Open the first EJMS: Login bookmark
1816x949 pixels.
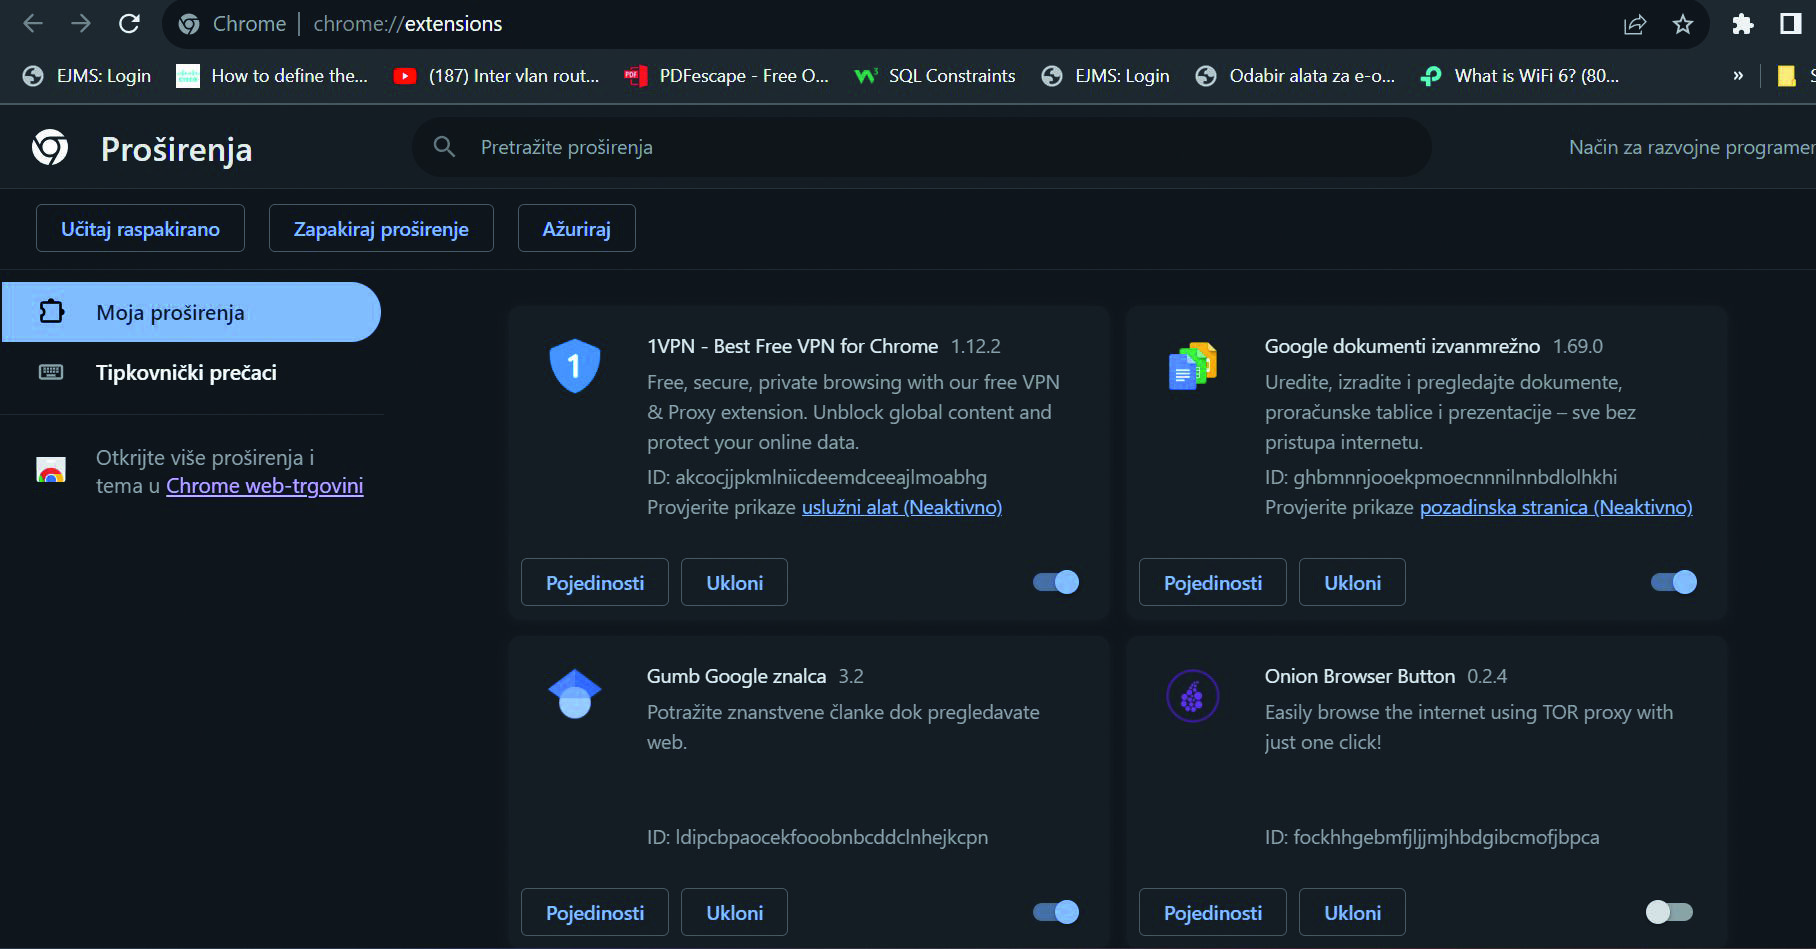[x=87, y=76]
